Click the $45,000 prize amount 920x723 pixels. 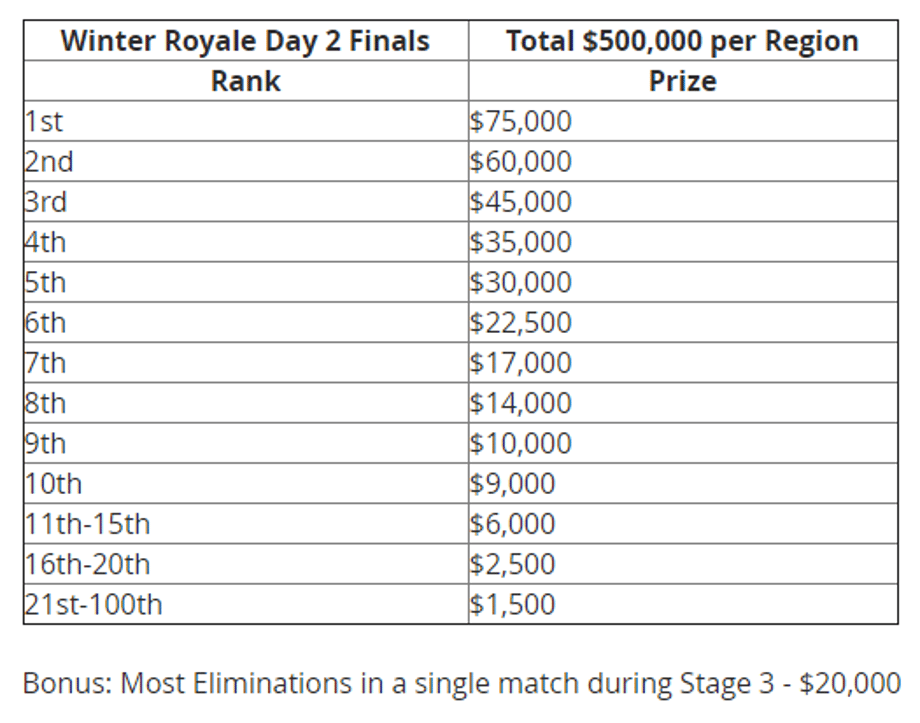[x=520, y=202]
